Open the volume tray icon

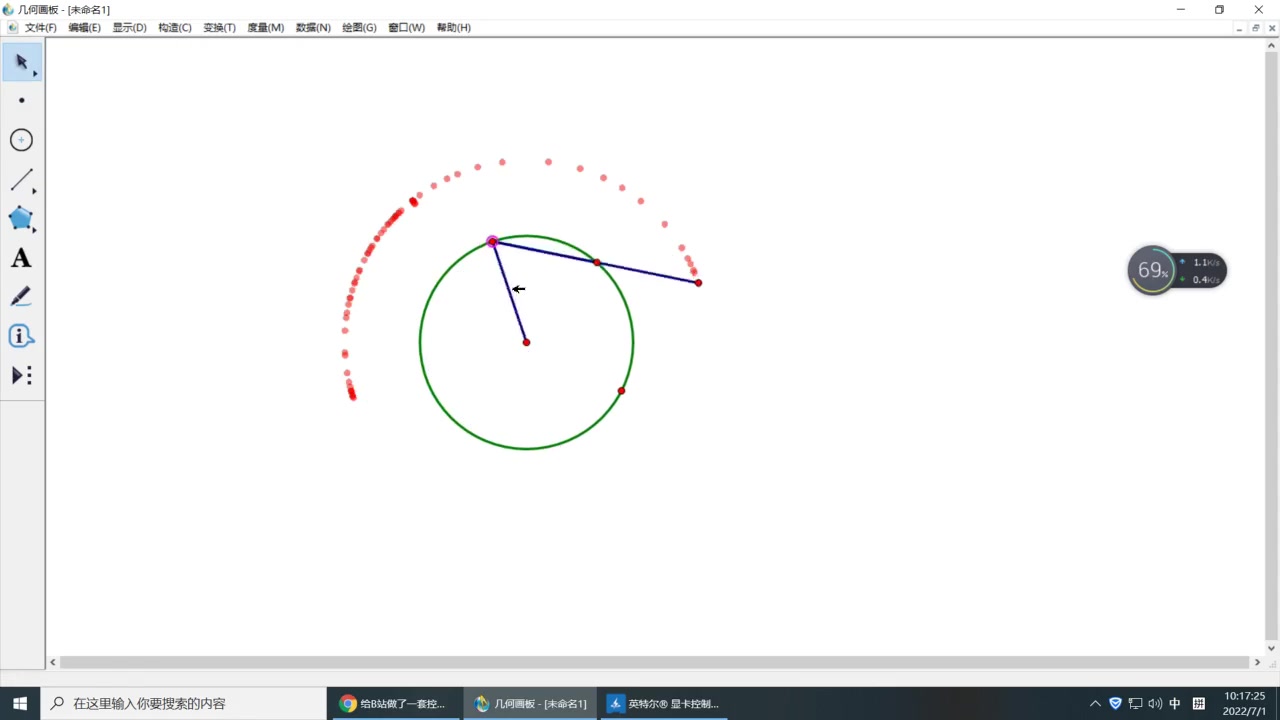coord(1155,703)
